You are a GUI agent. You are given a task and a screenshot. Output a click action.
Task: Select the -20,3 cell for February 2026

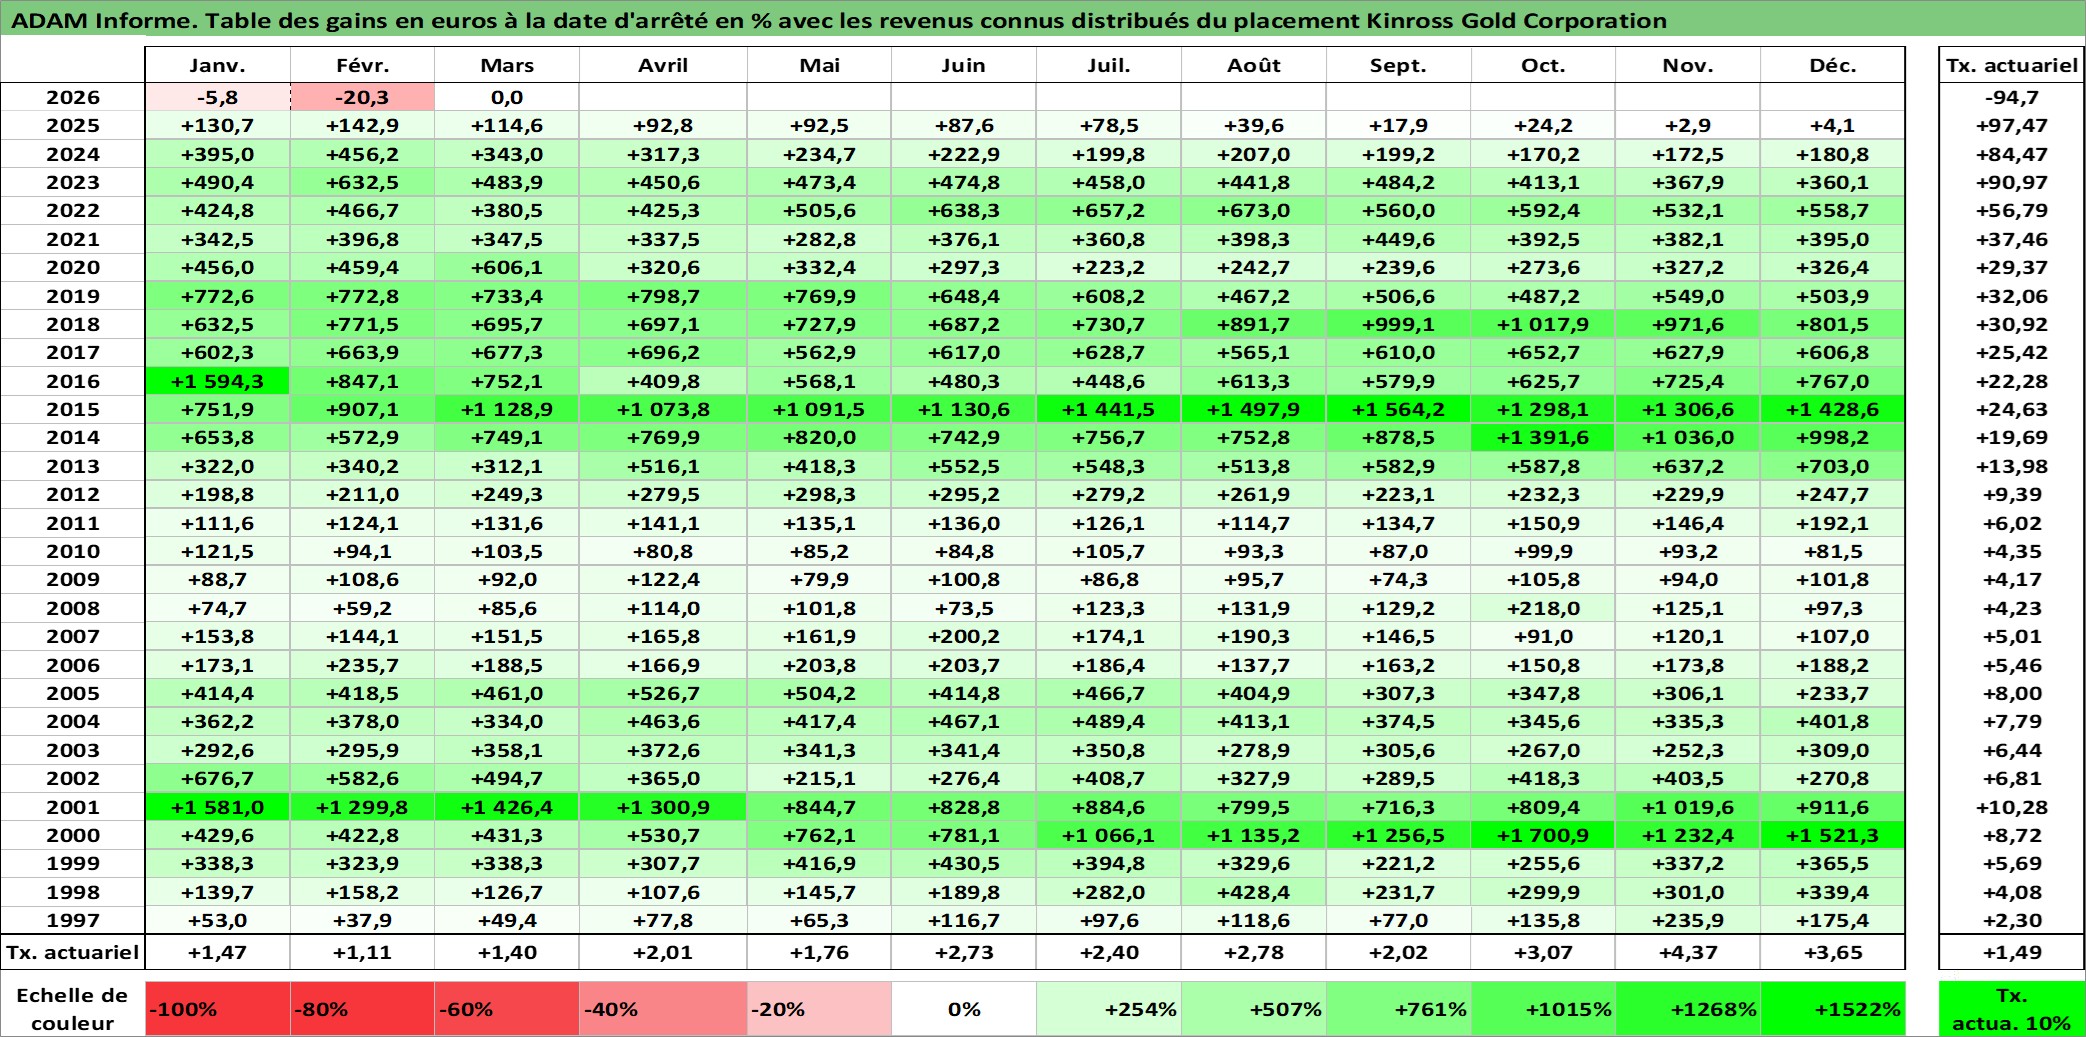362,97
